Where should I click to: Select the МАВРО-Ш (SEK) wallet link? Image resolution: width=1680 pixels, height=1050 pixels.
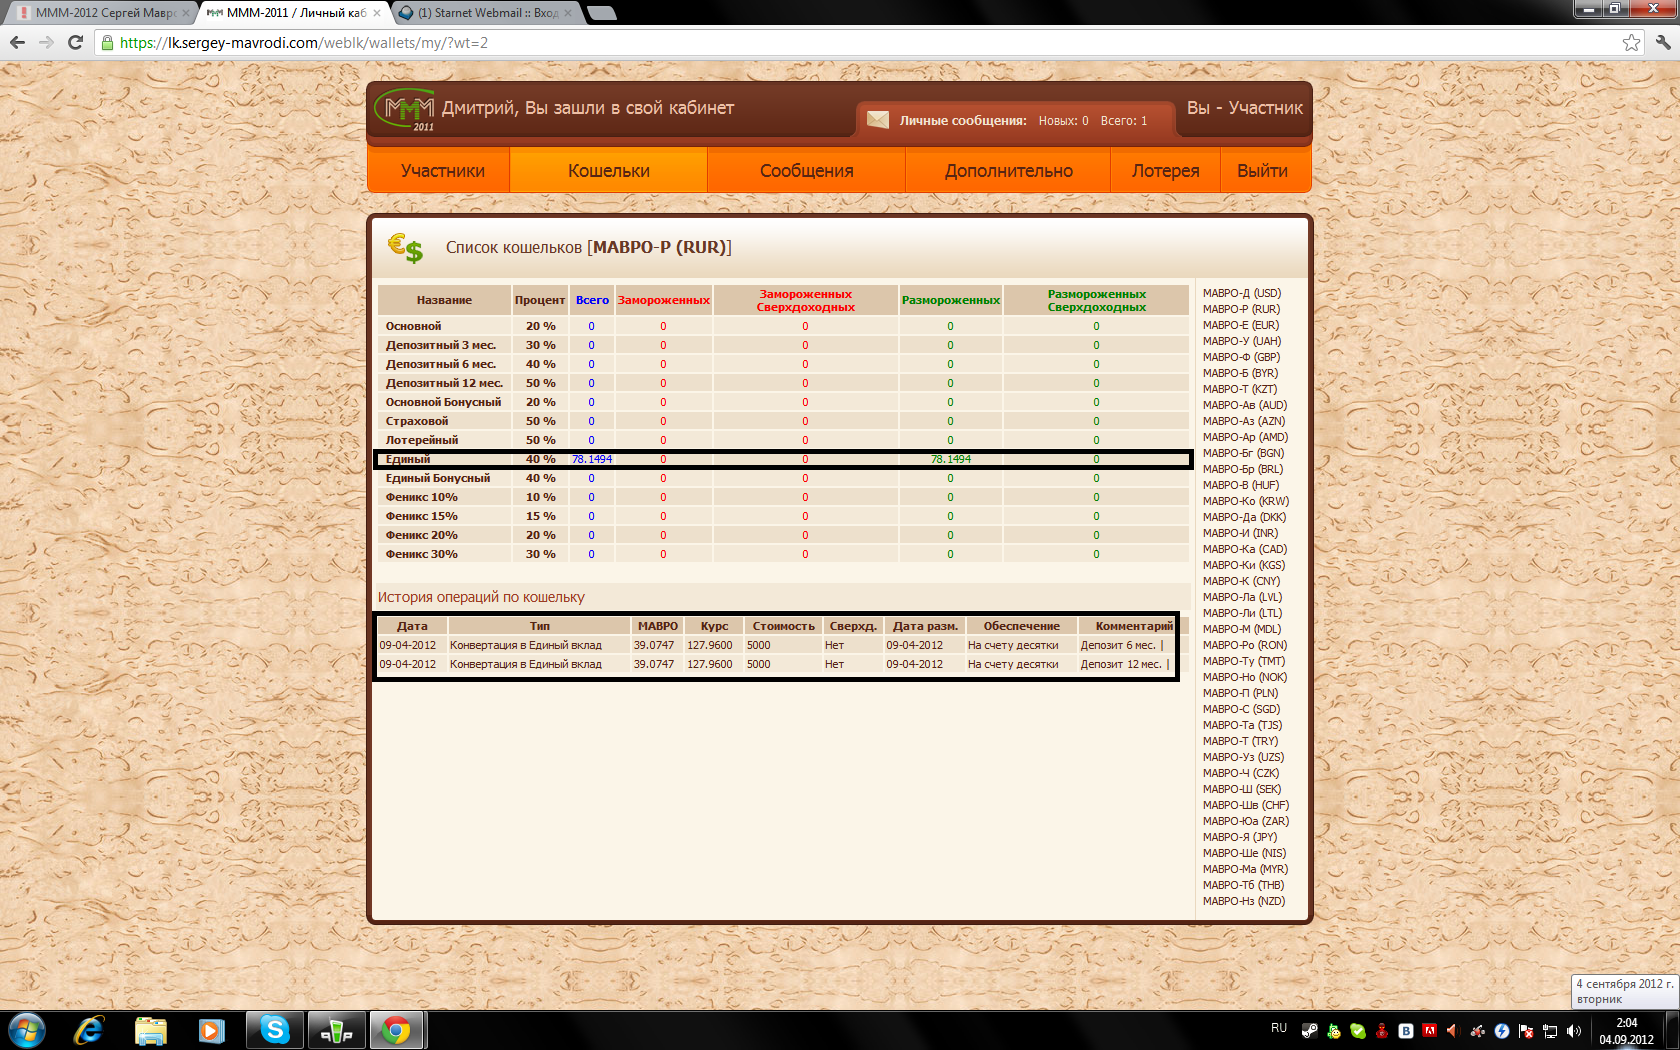(1241, 789)
